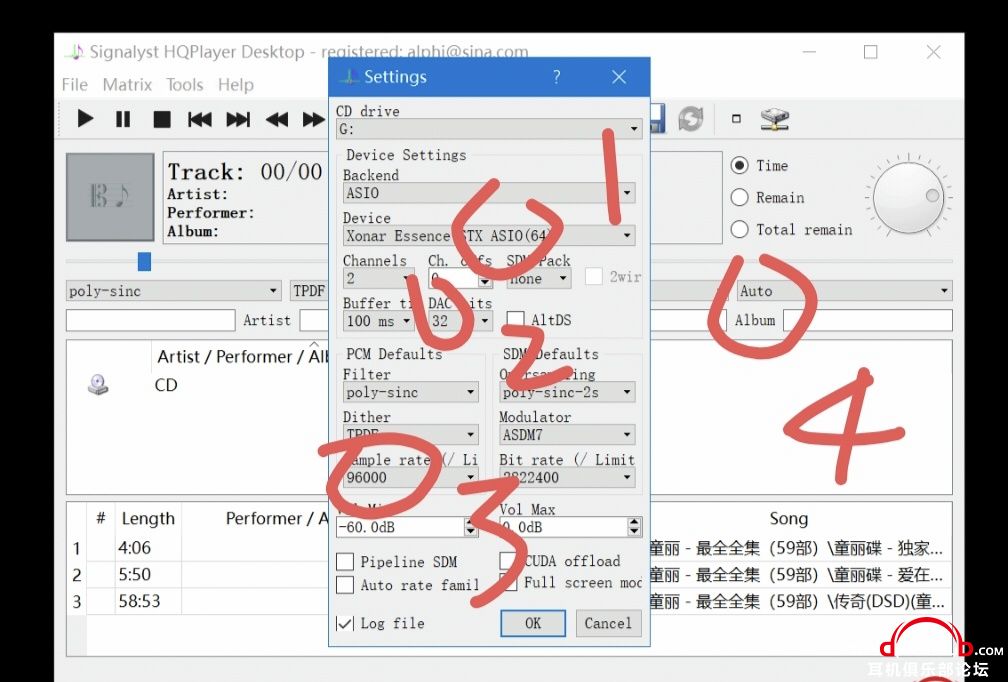Open the CD drive G: dropdown
The height and width of the screenshot is (682, 1008).
[x=489, y=129]
